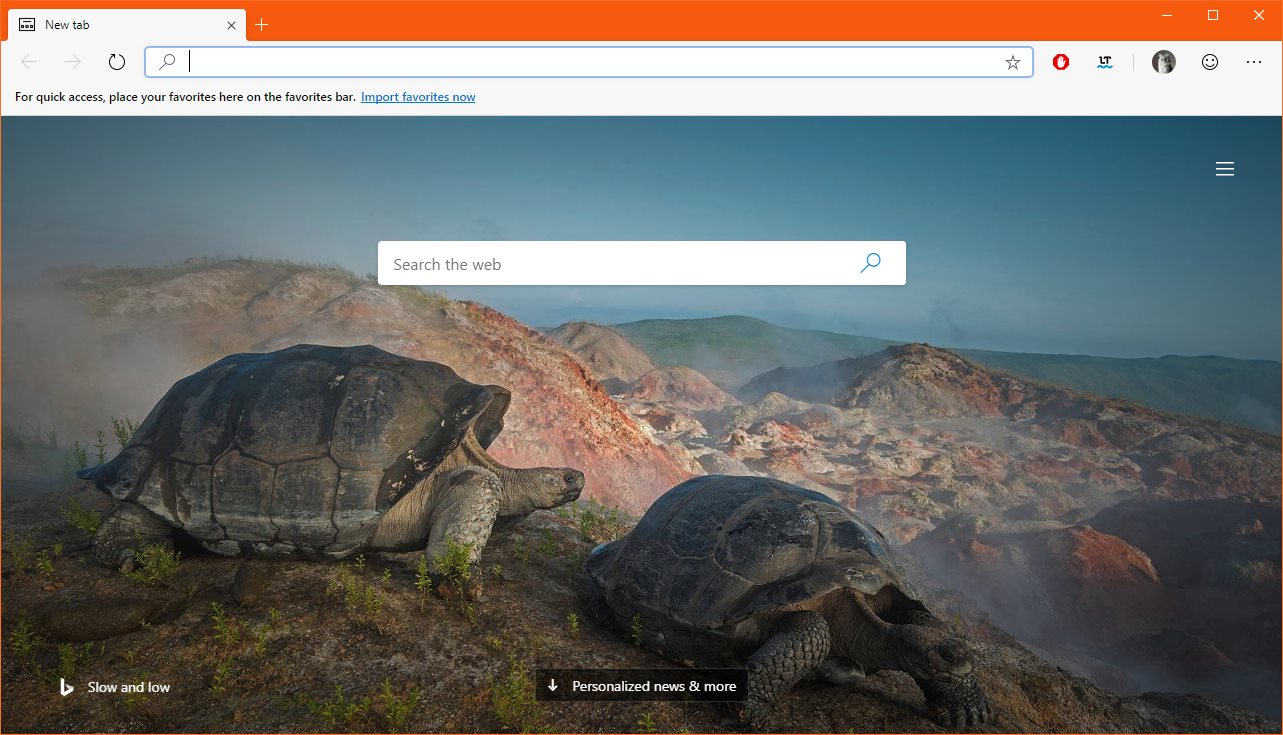Send feedback using the smiley icon
Screen dimensions: 1283x735
[1210, 62]
